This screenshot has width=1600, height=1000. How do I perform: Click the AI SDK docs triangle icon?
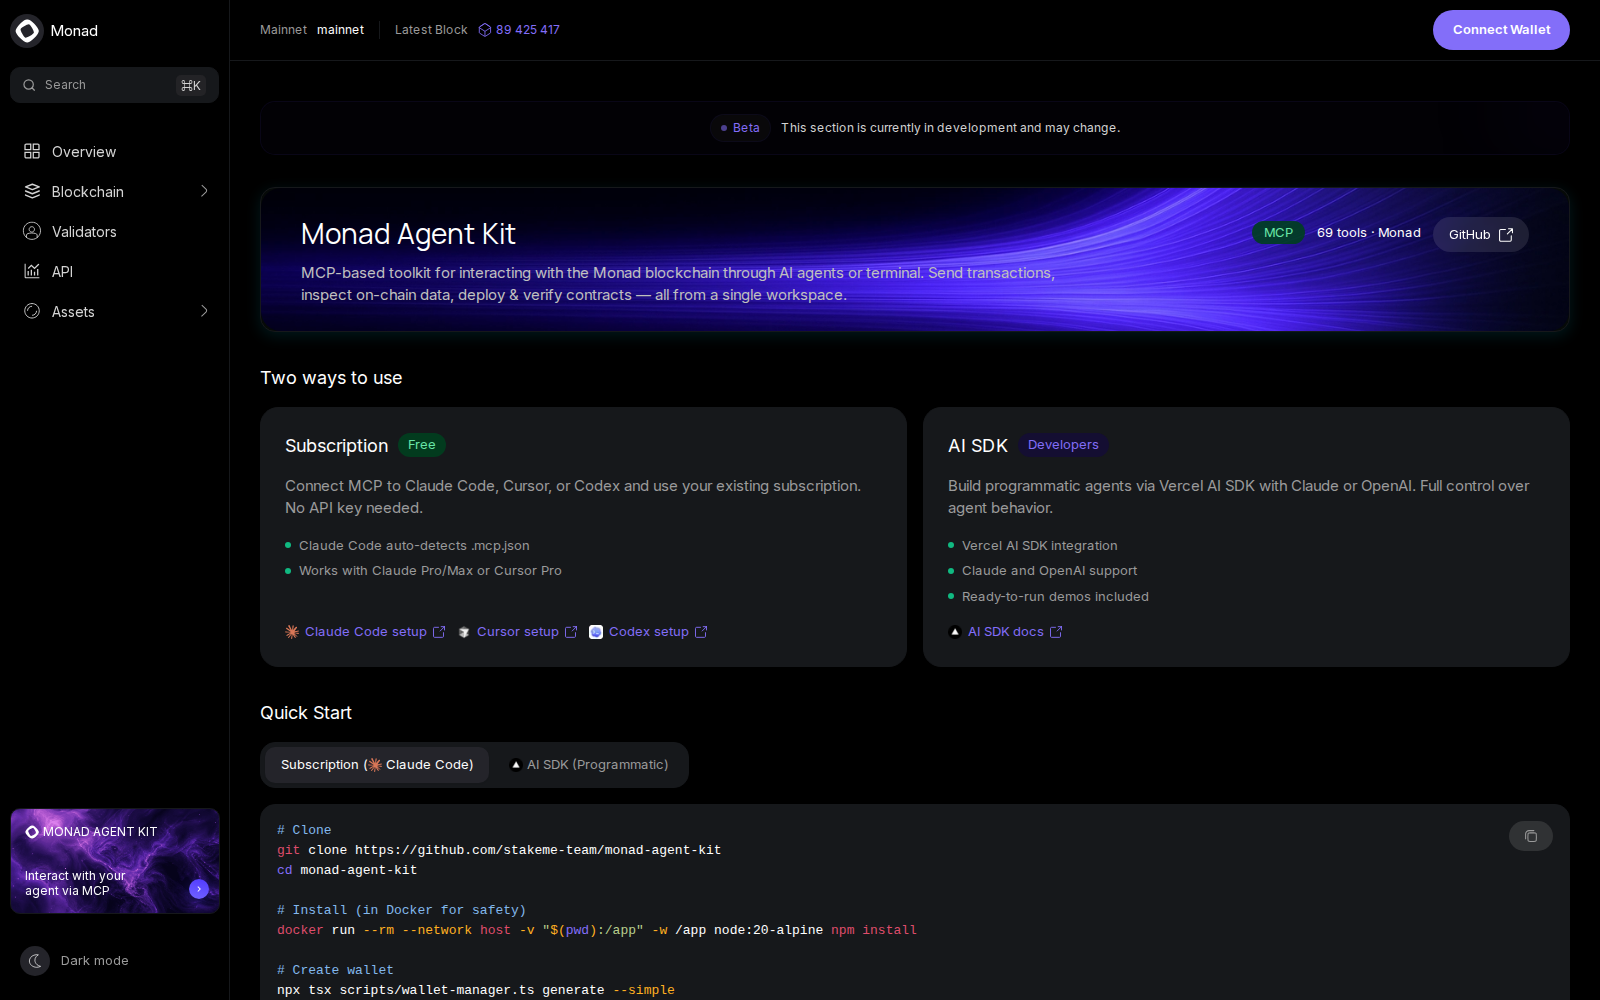955,632
